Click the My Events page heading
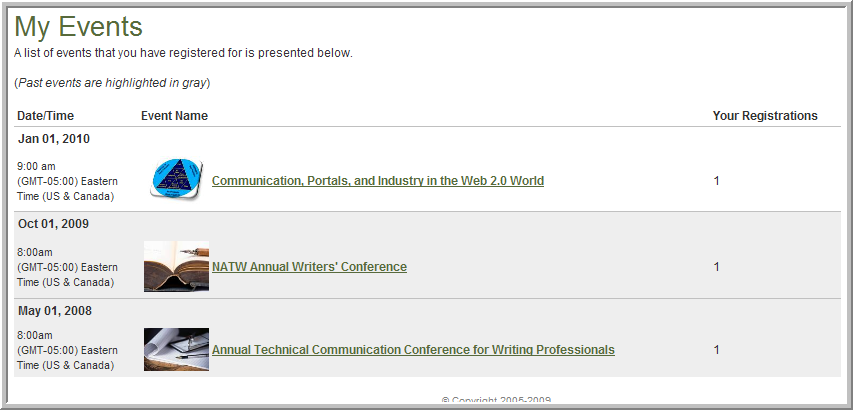The width and height of the screenshot is (853, 410). point(78,27)
